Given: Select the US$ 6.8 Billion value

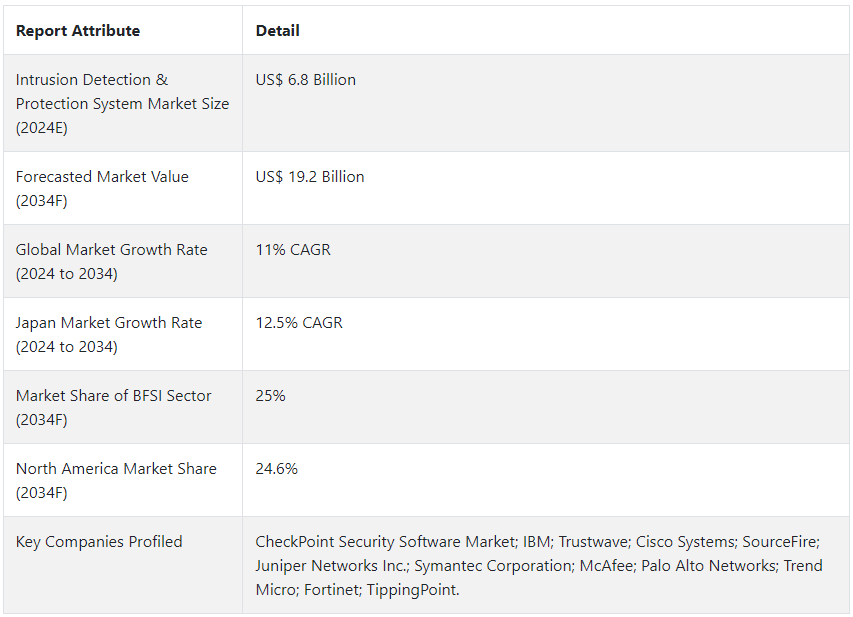Looking at the screenshot, I should point(306,80).
